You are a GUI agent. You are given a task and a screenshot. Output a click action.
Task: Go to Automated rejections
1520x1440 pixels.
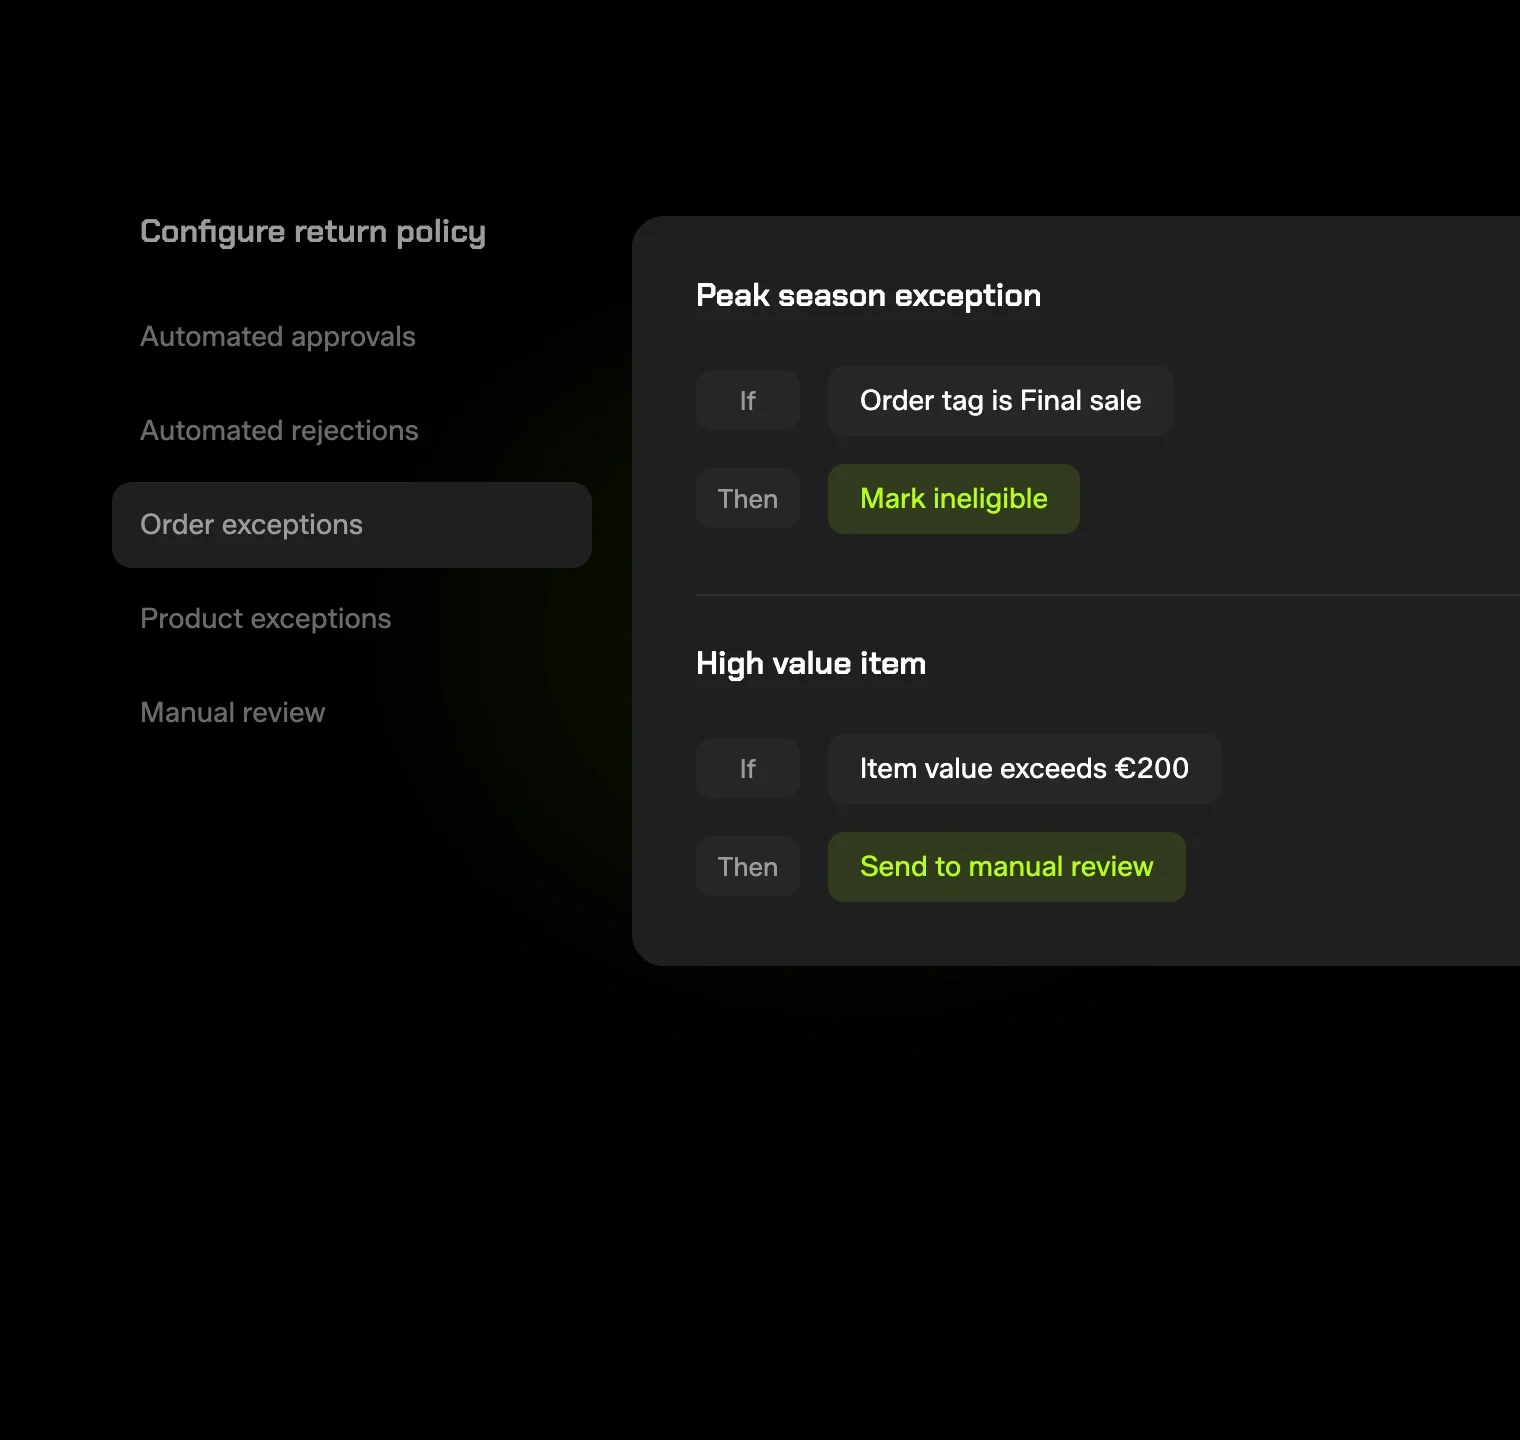(279, 431)
